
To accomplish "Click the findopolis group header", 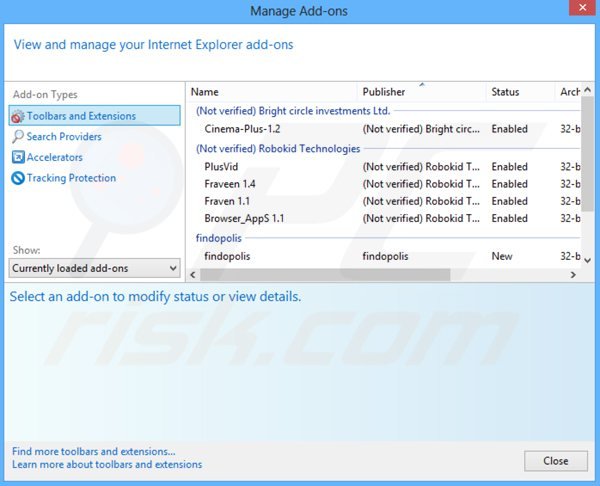I will [218, 238].
